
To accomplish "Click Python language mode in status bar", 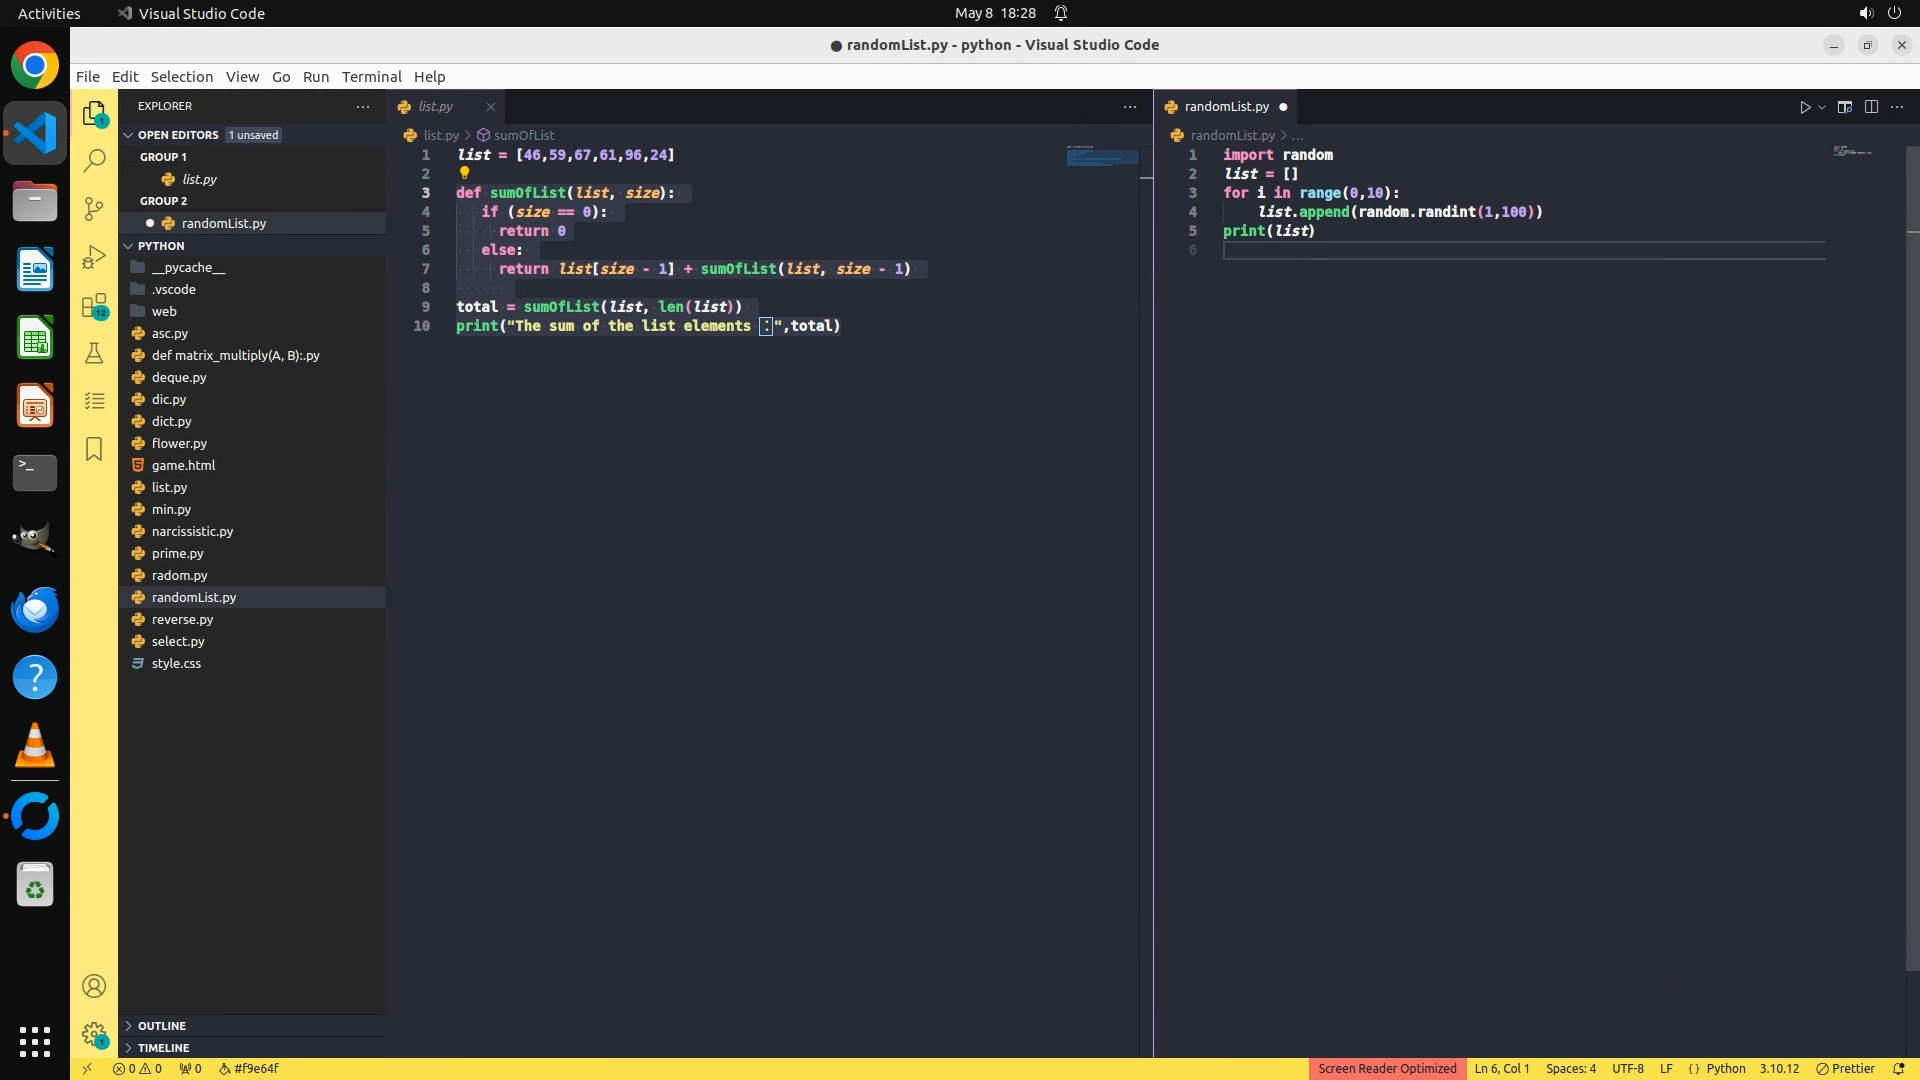I will click(1725, 1069).
